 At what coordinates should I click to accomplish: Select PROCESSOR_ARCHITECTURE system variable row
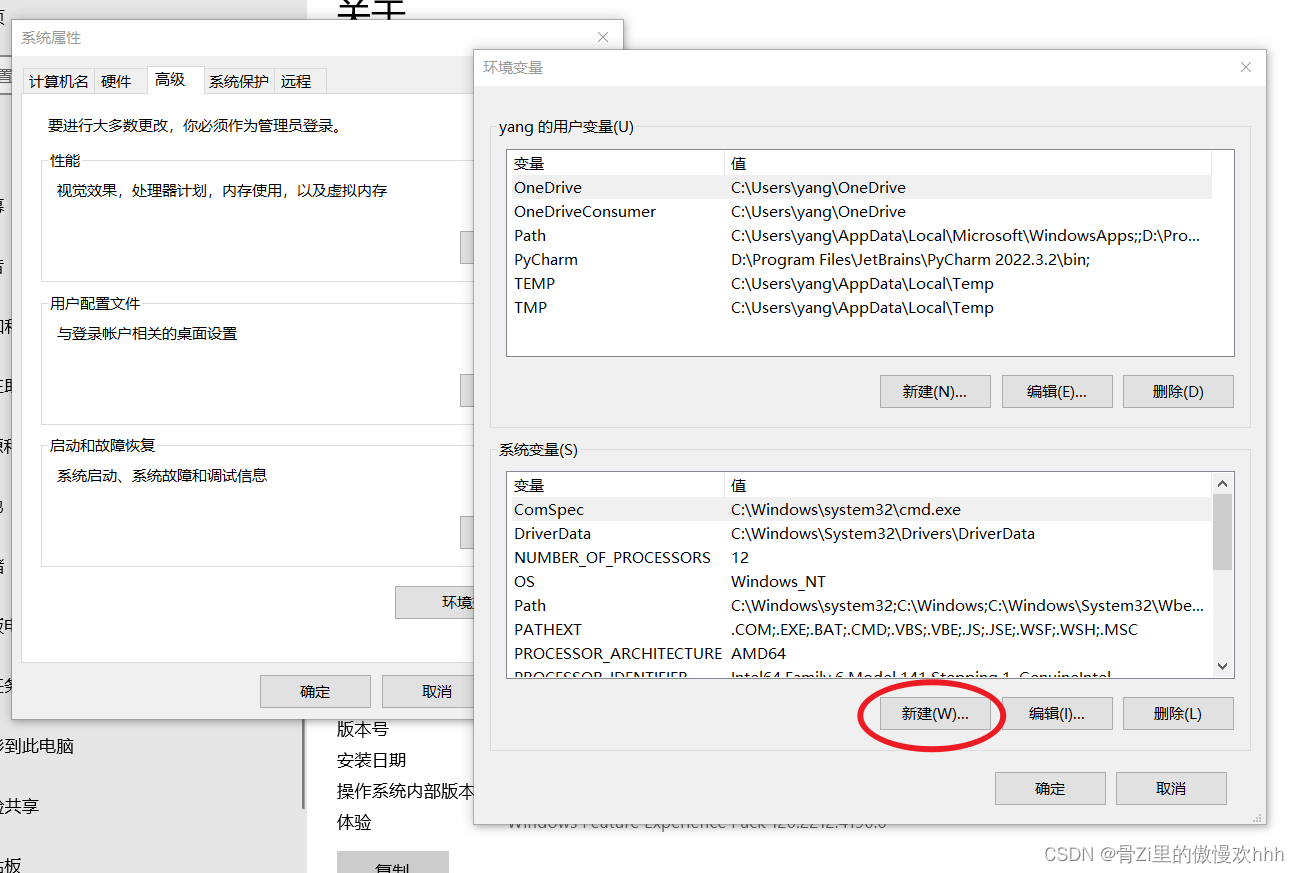point(860,654)
